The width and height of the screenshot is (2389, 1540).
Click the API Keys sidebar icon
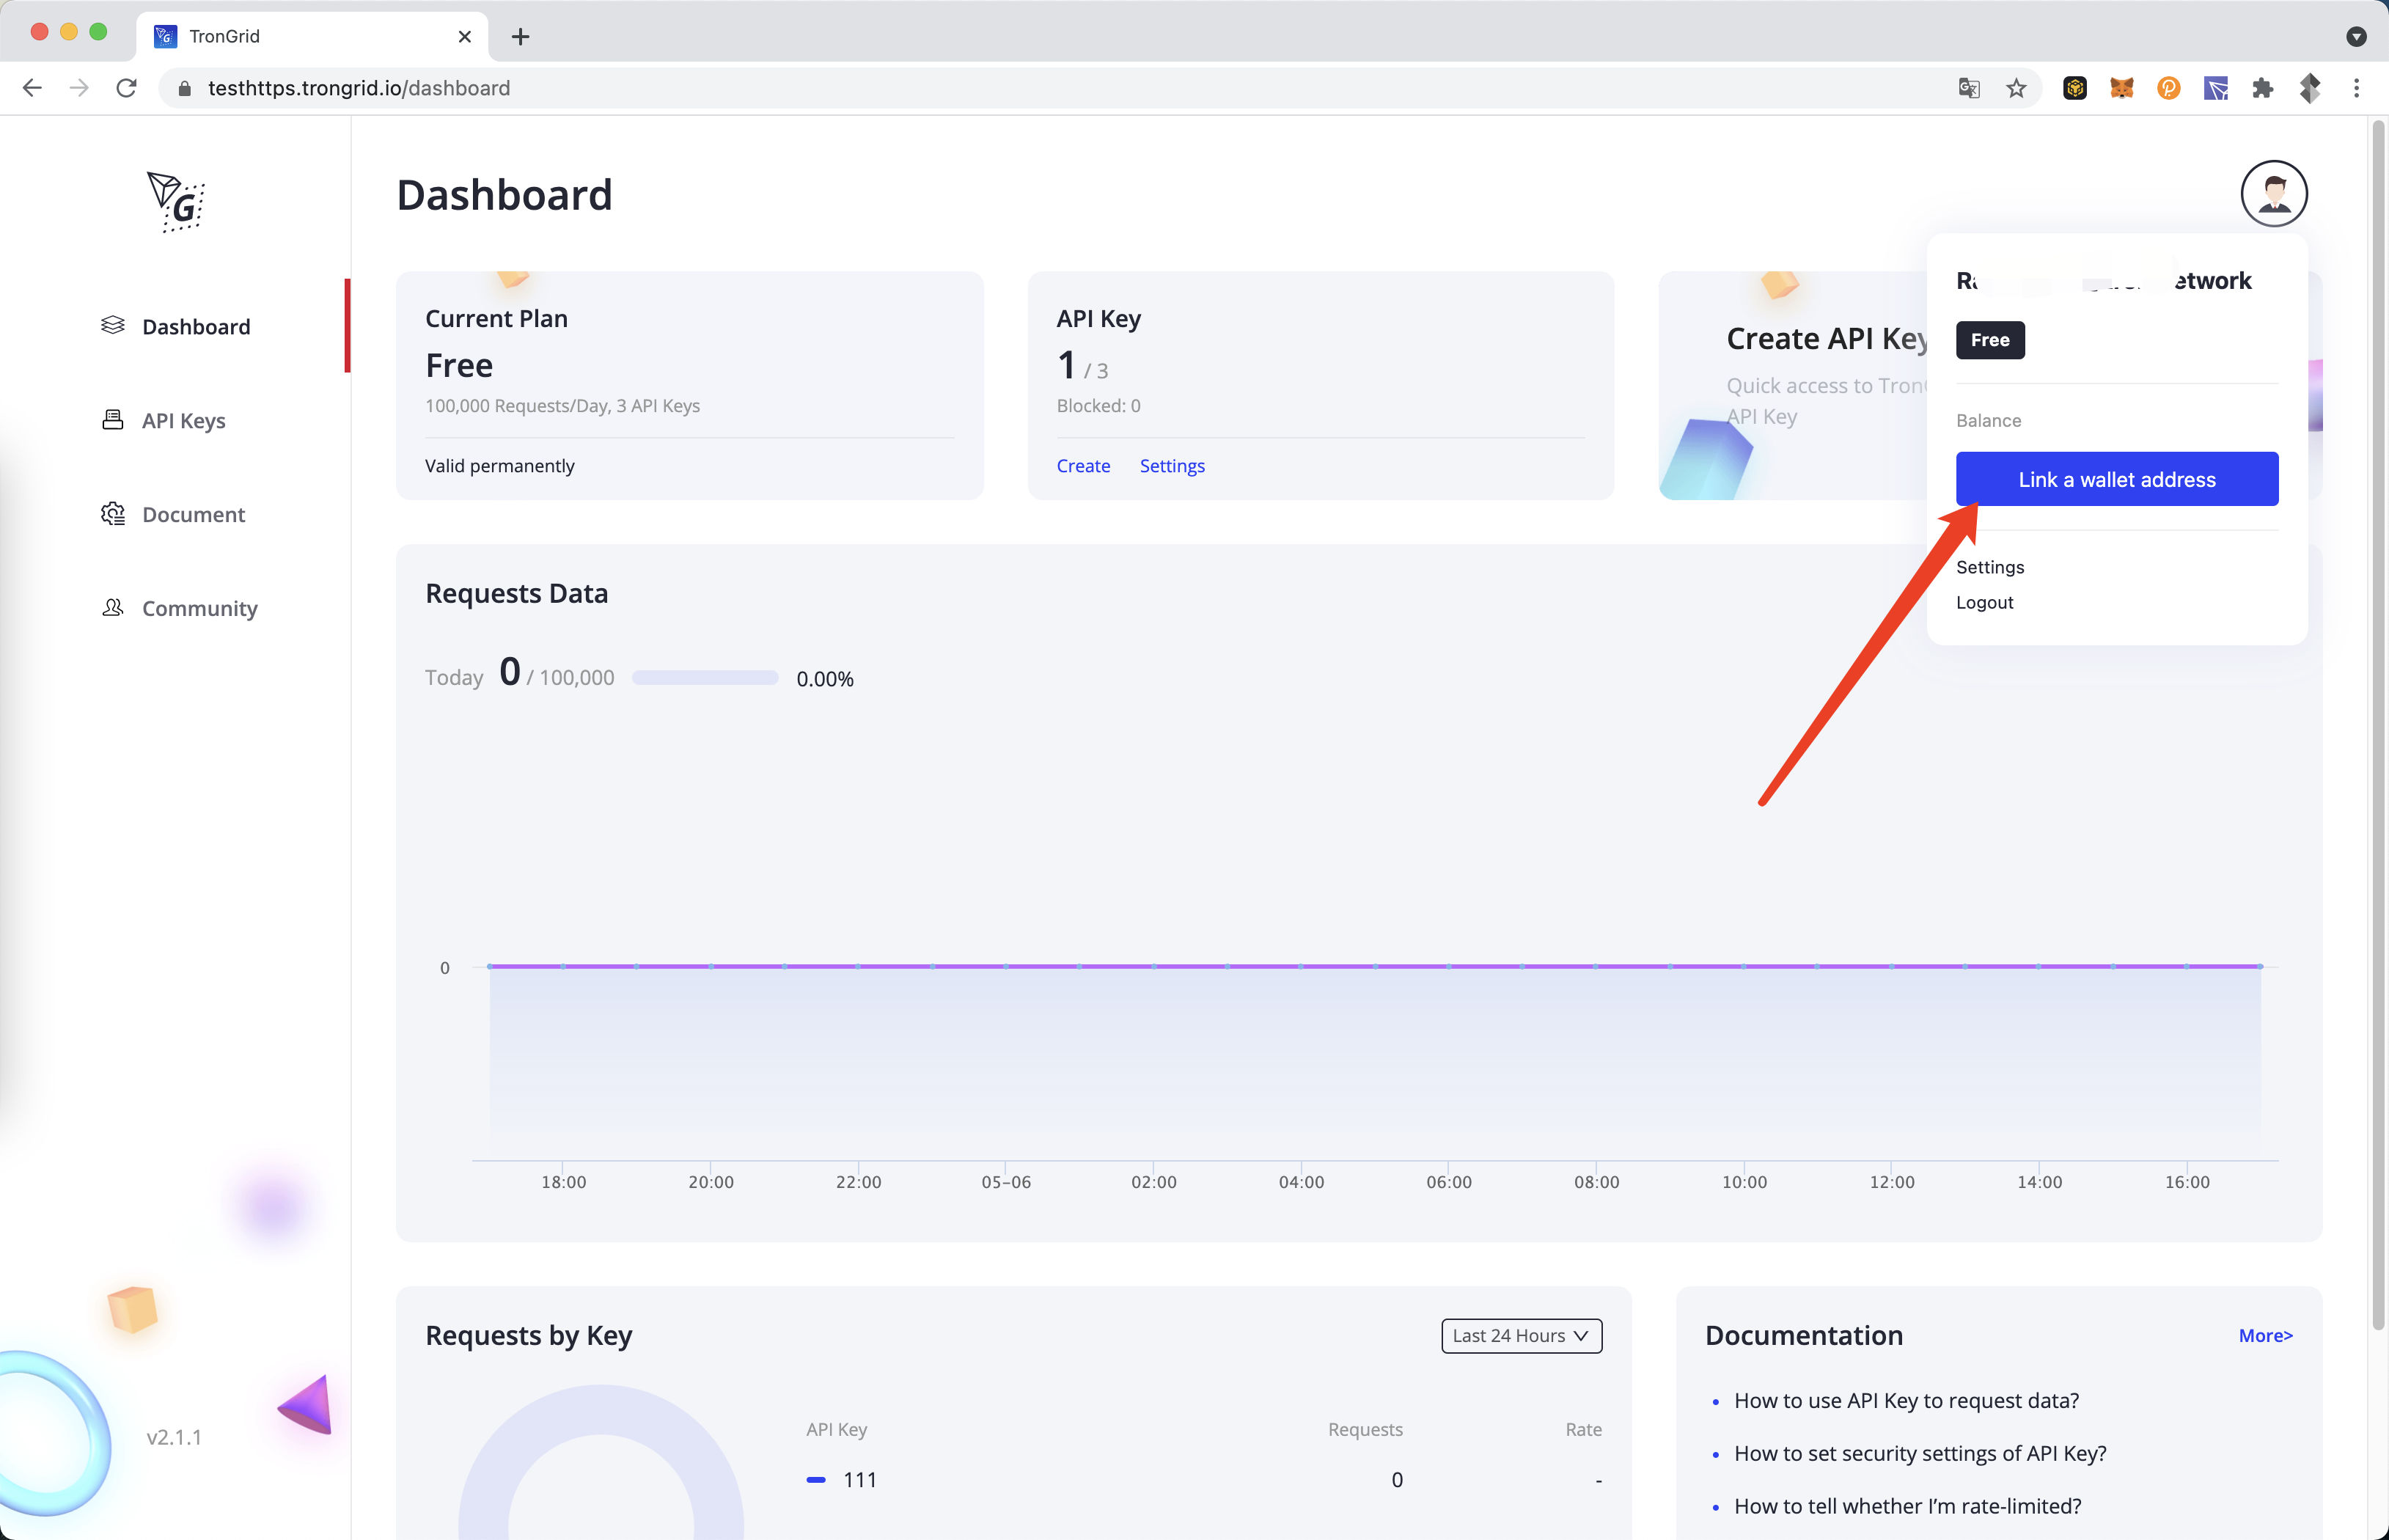pos(113,420)
